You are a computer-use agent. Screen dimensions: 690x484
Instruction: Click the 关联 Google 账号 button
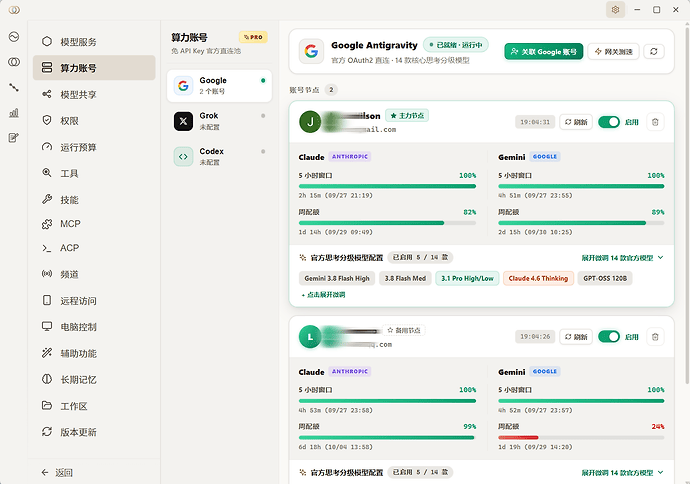(x=543, y=51)
